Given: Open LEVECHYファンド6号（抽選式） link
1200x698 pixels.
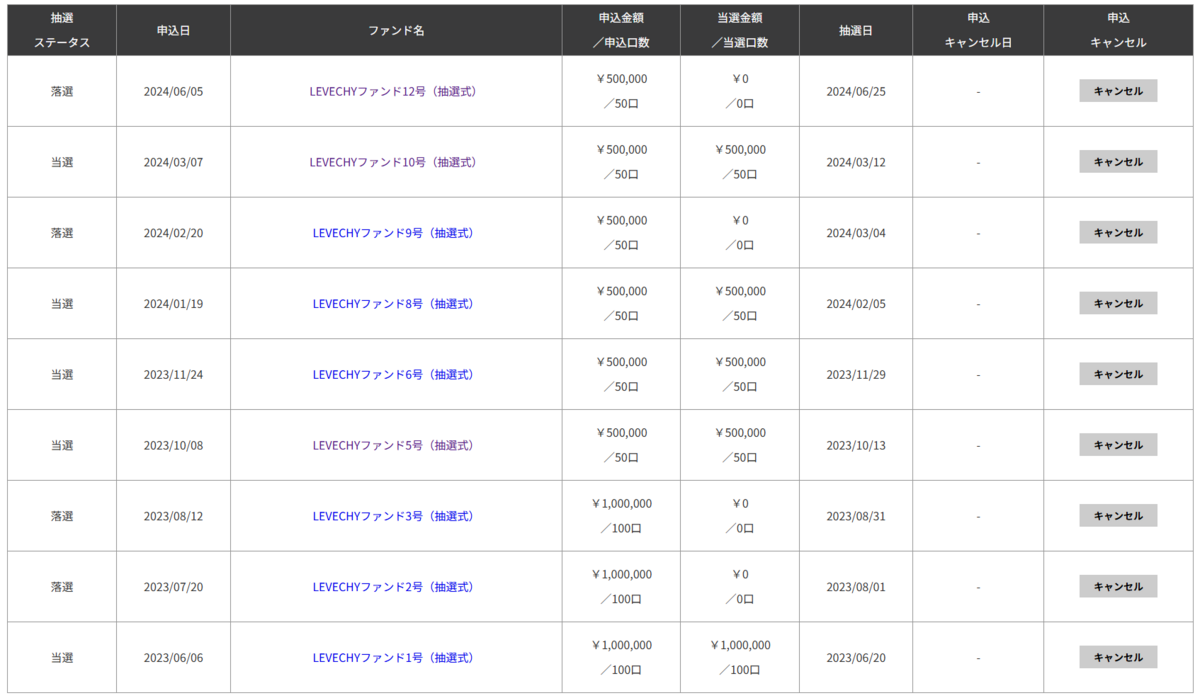Looking at the screenshot, I should 392,375.
